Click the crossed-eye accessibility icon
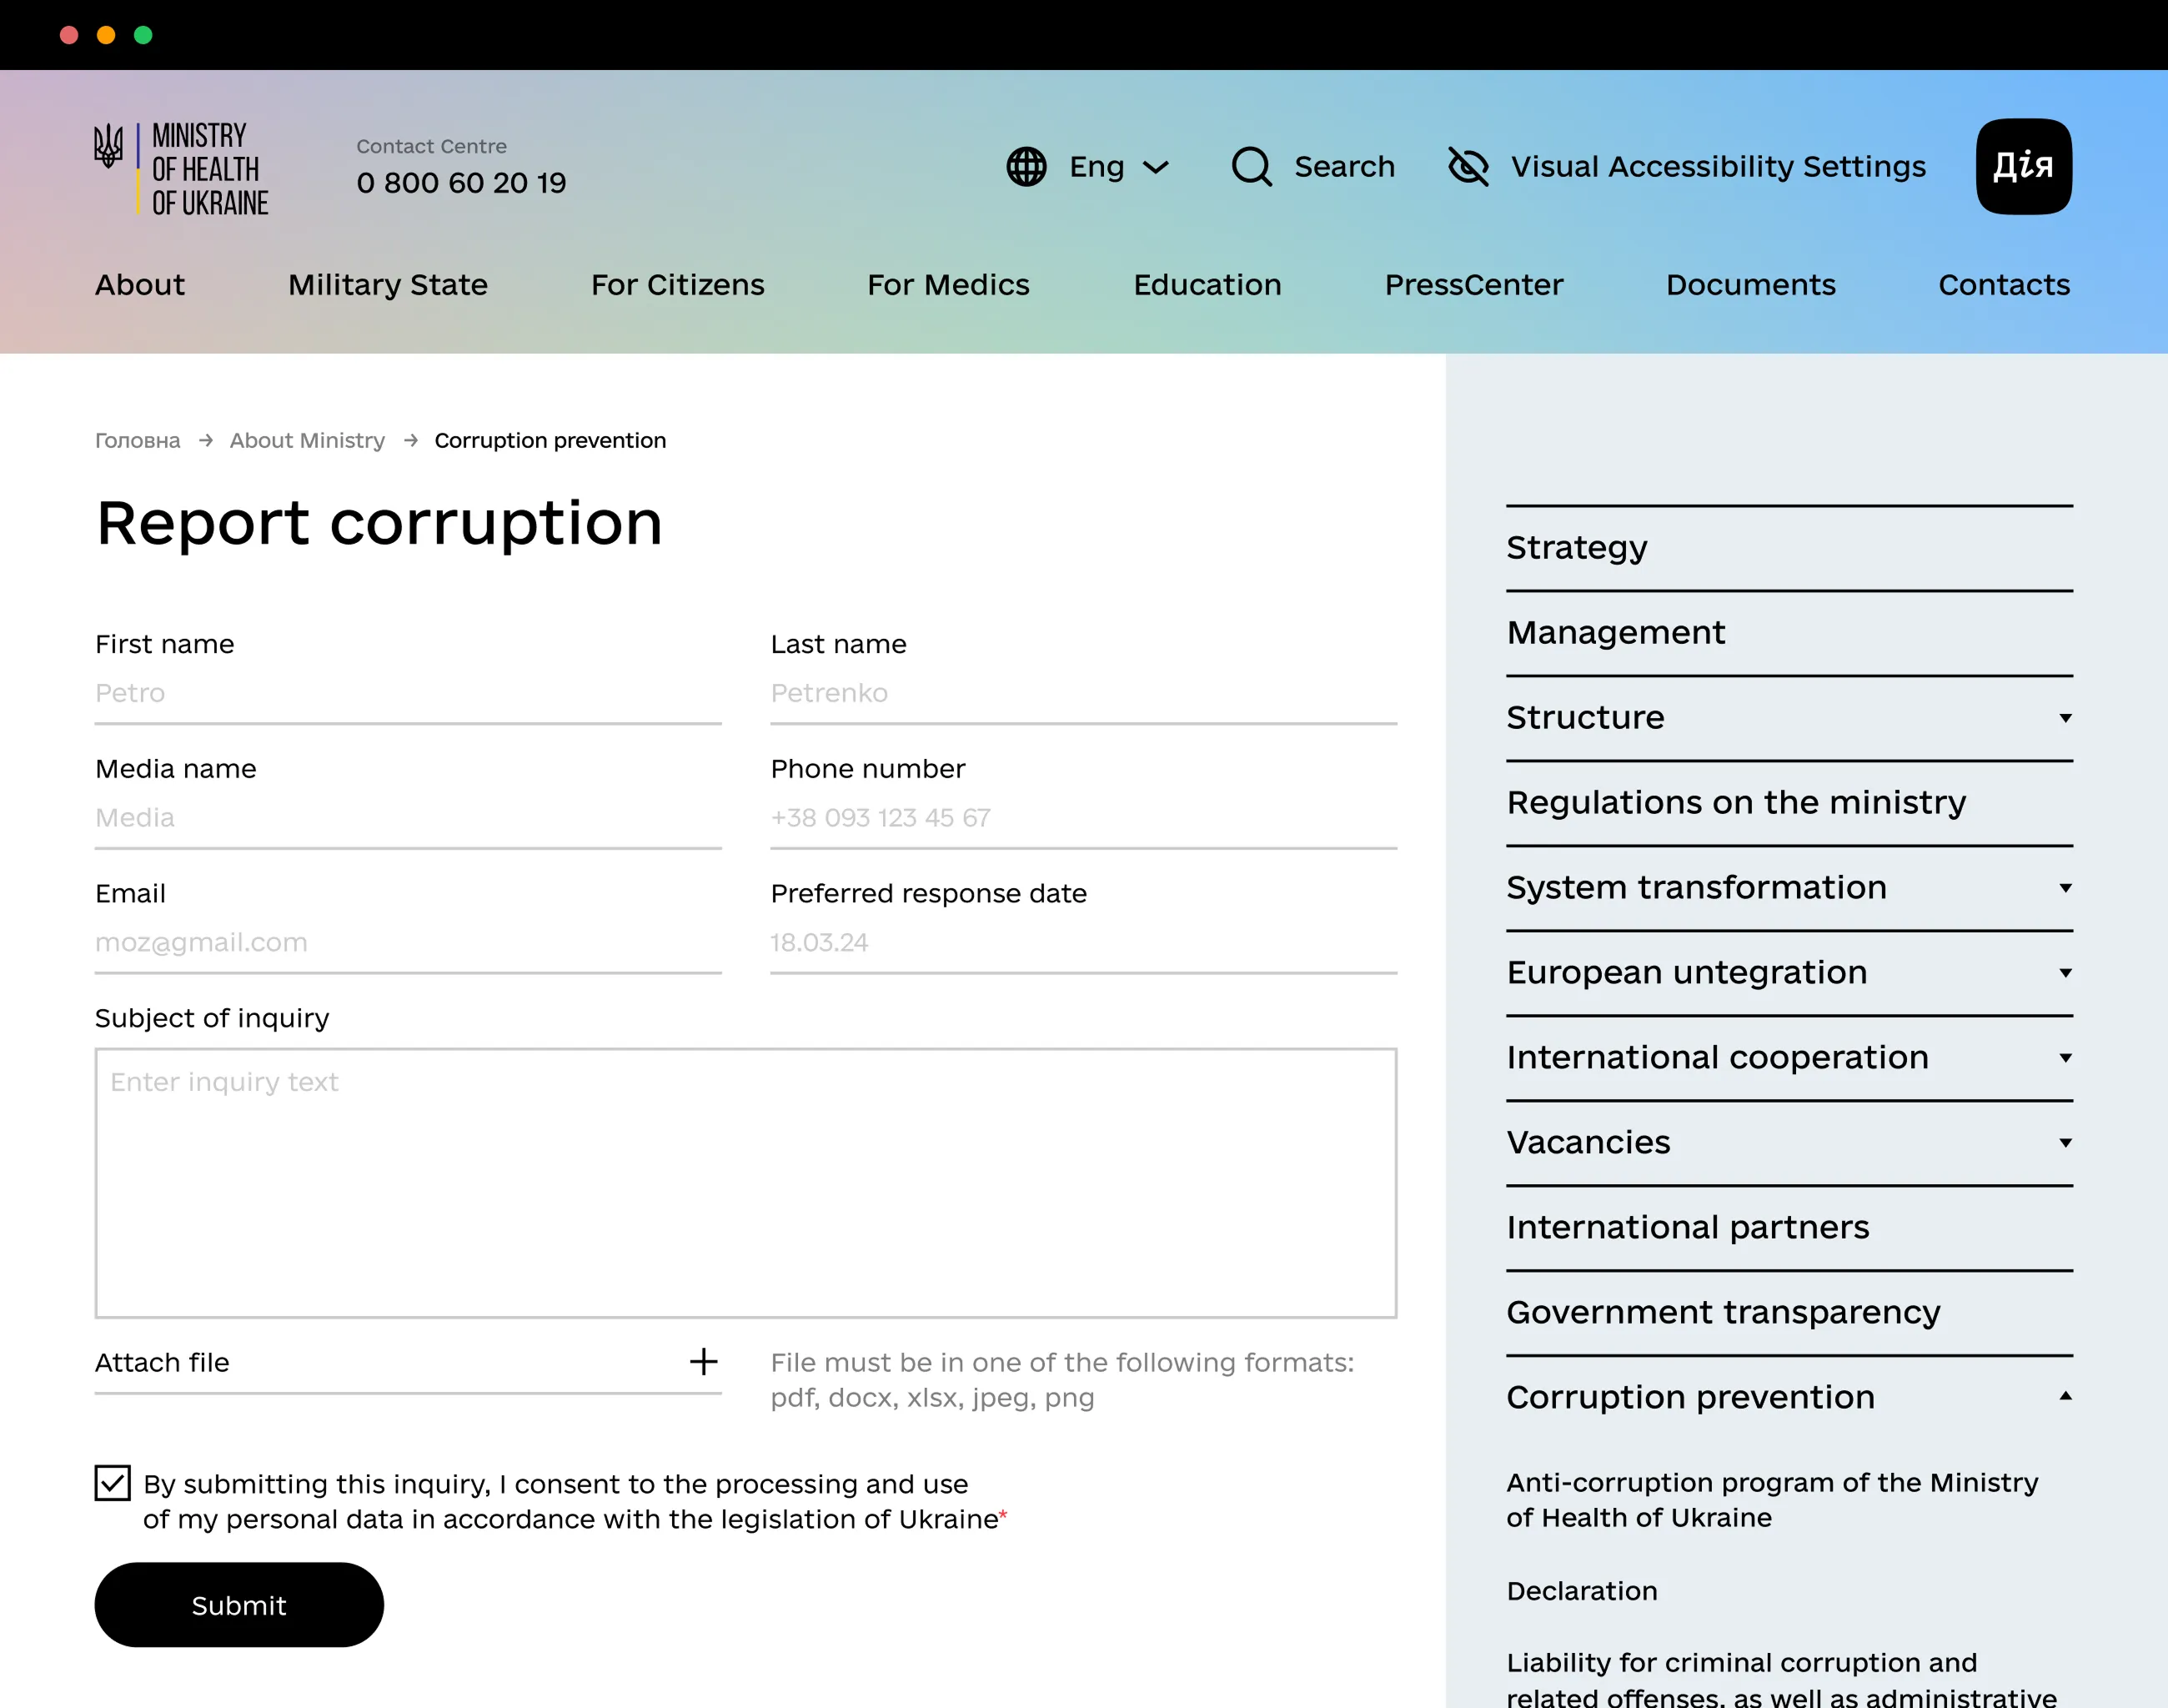 coord(1468,166)
